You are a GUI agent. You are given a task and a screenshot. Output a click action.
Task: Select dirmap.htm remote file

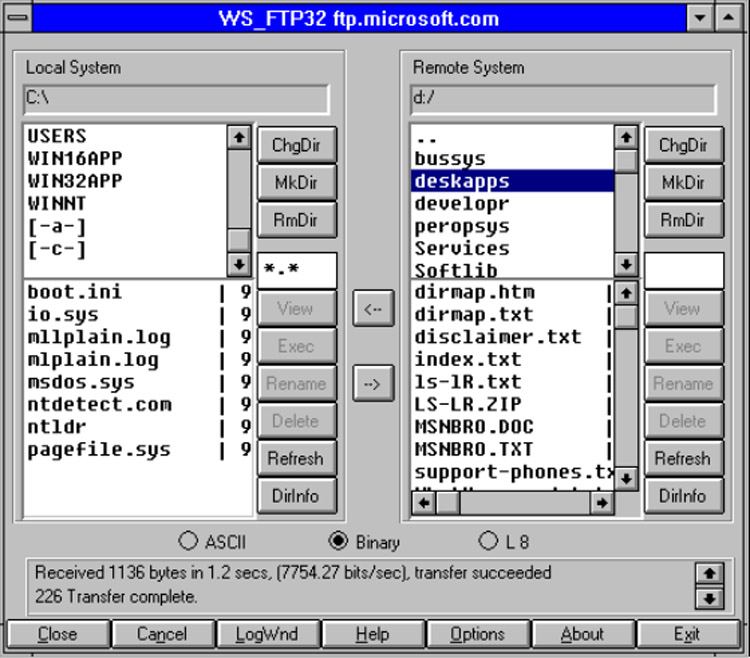[x=512, y=292]
